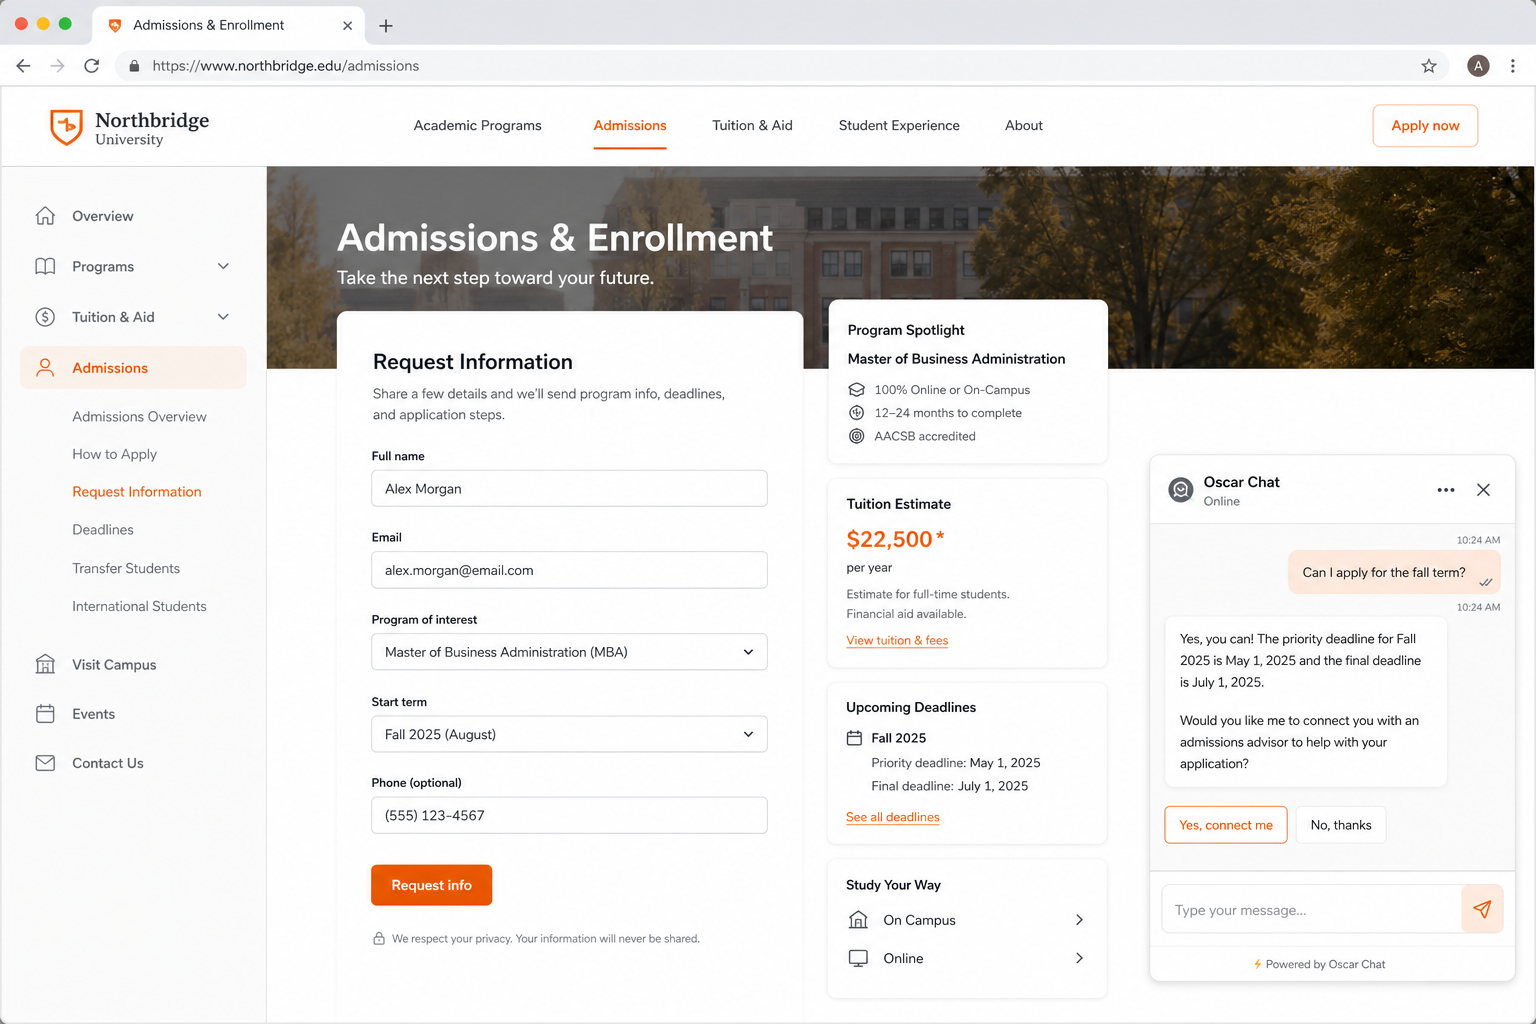This screenshot has height=1024, width=1536.
Task: Open Online study option arrow
Action: [x=1079, y=958]
